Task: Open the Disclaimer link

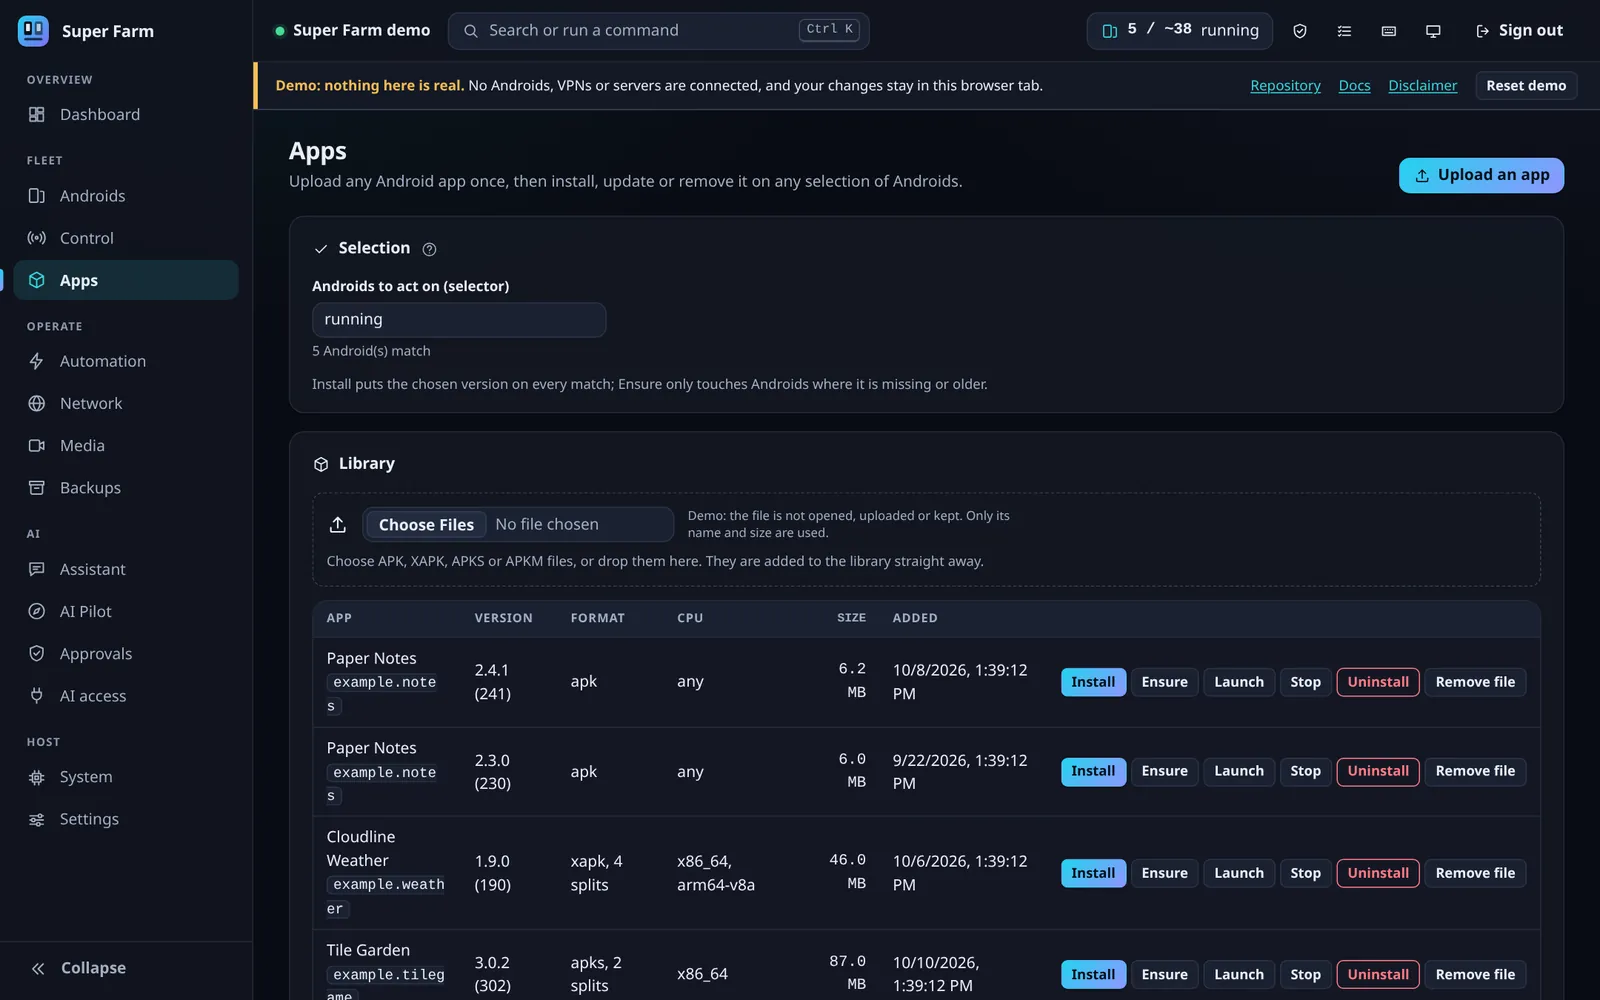Action: [1422, 86]
